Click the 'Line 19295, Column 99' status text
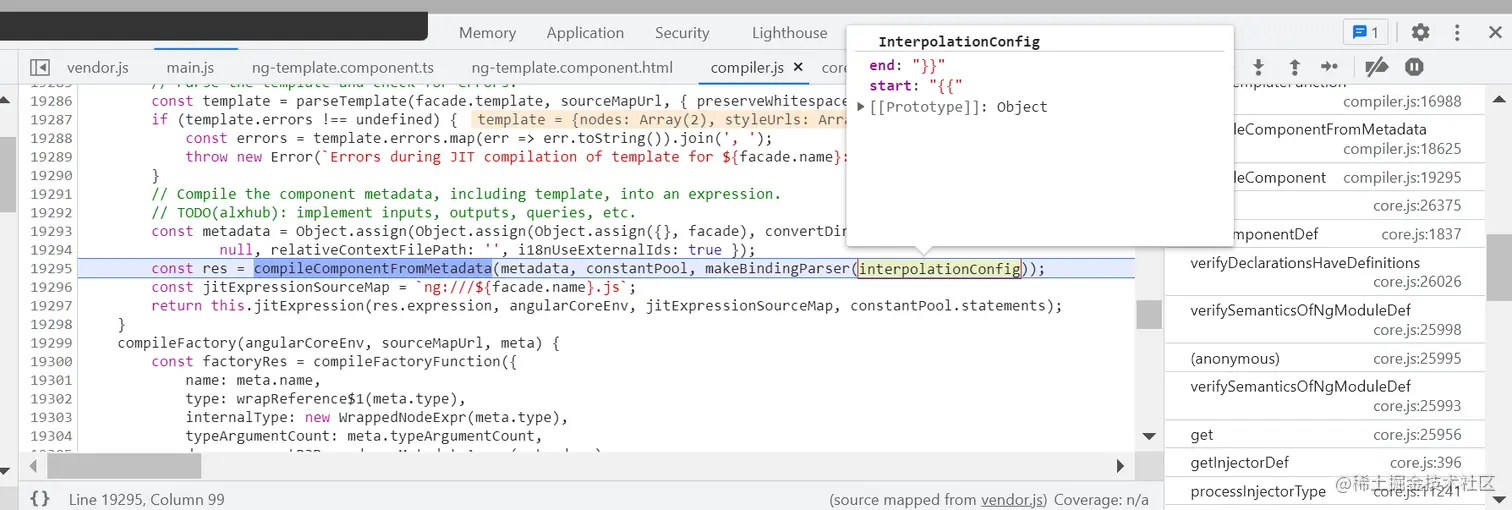The height and width of the screenshot is (510, 1512). click(147, 499)
